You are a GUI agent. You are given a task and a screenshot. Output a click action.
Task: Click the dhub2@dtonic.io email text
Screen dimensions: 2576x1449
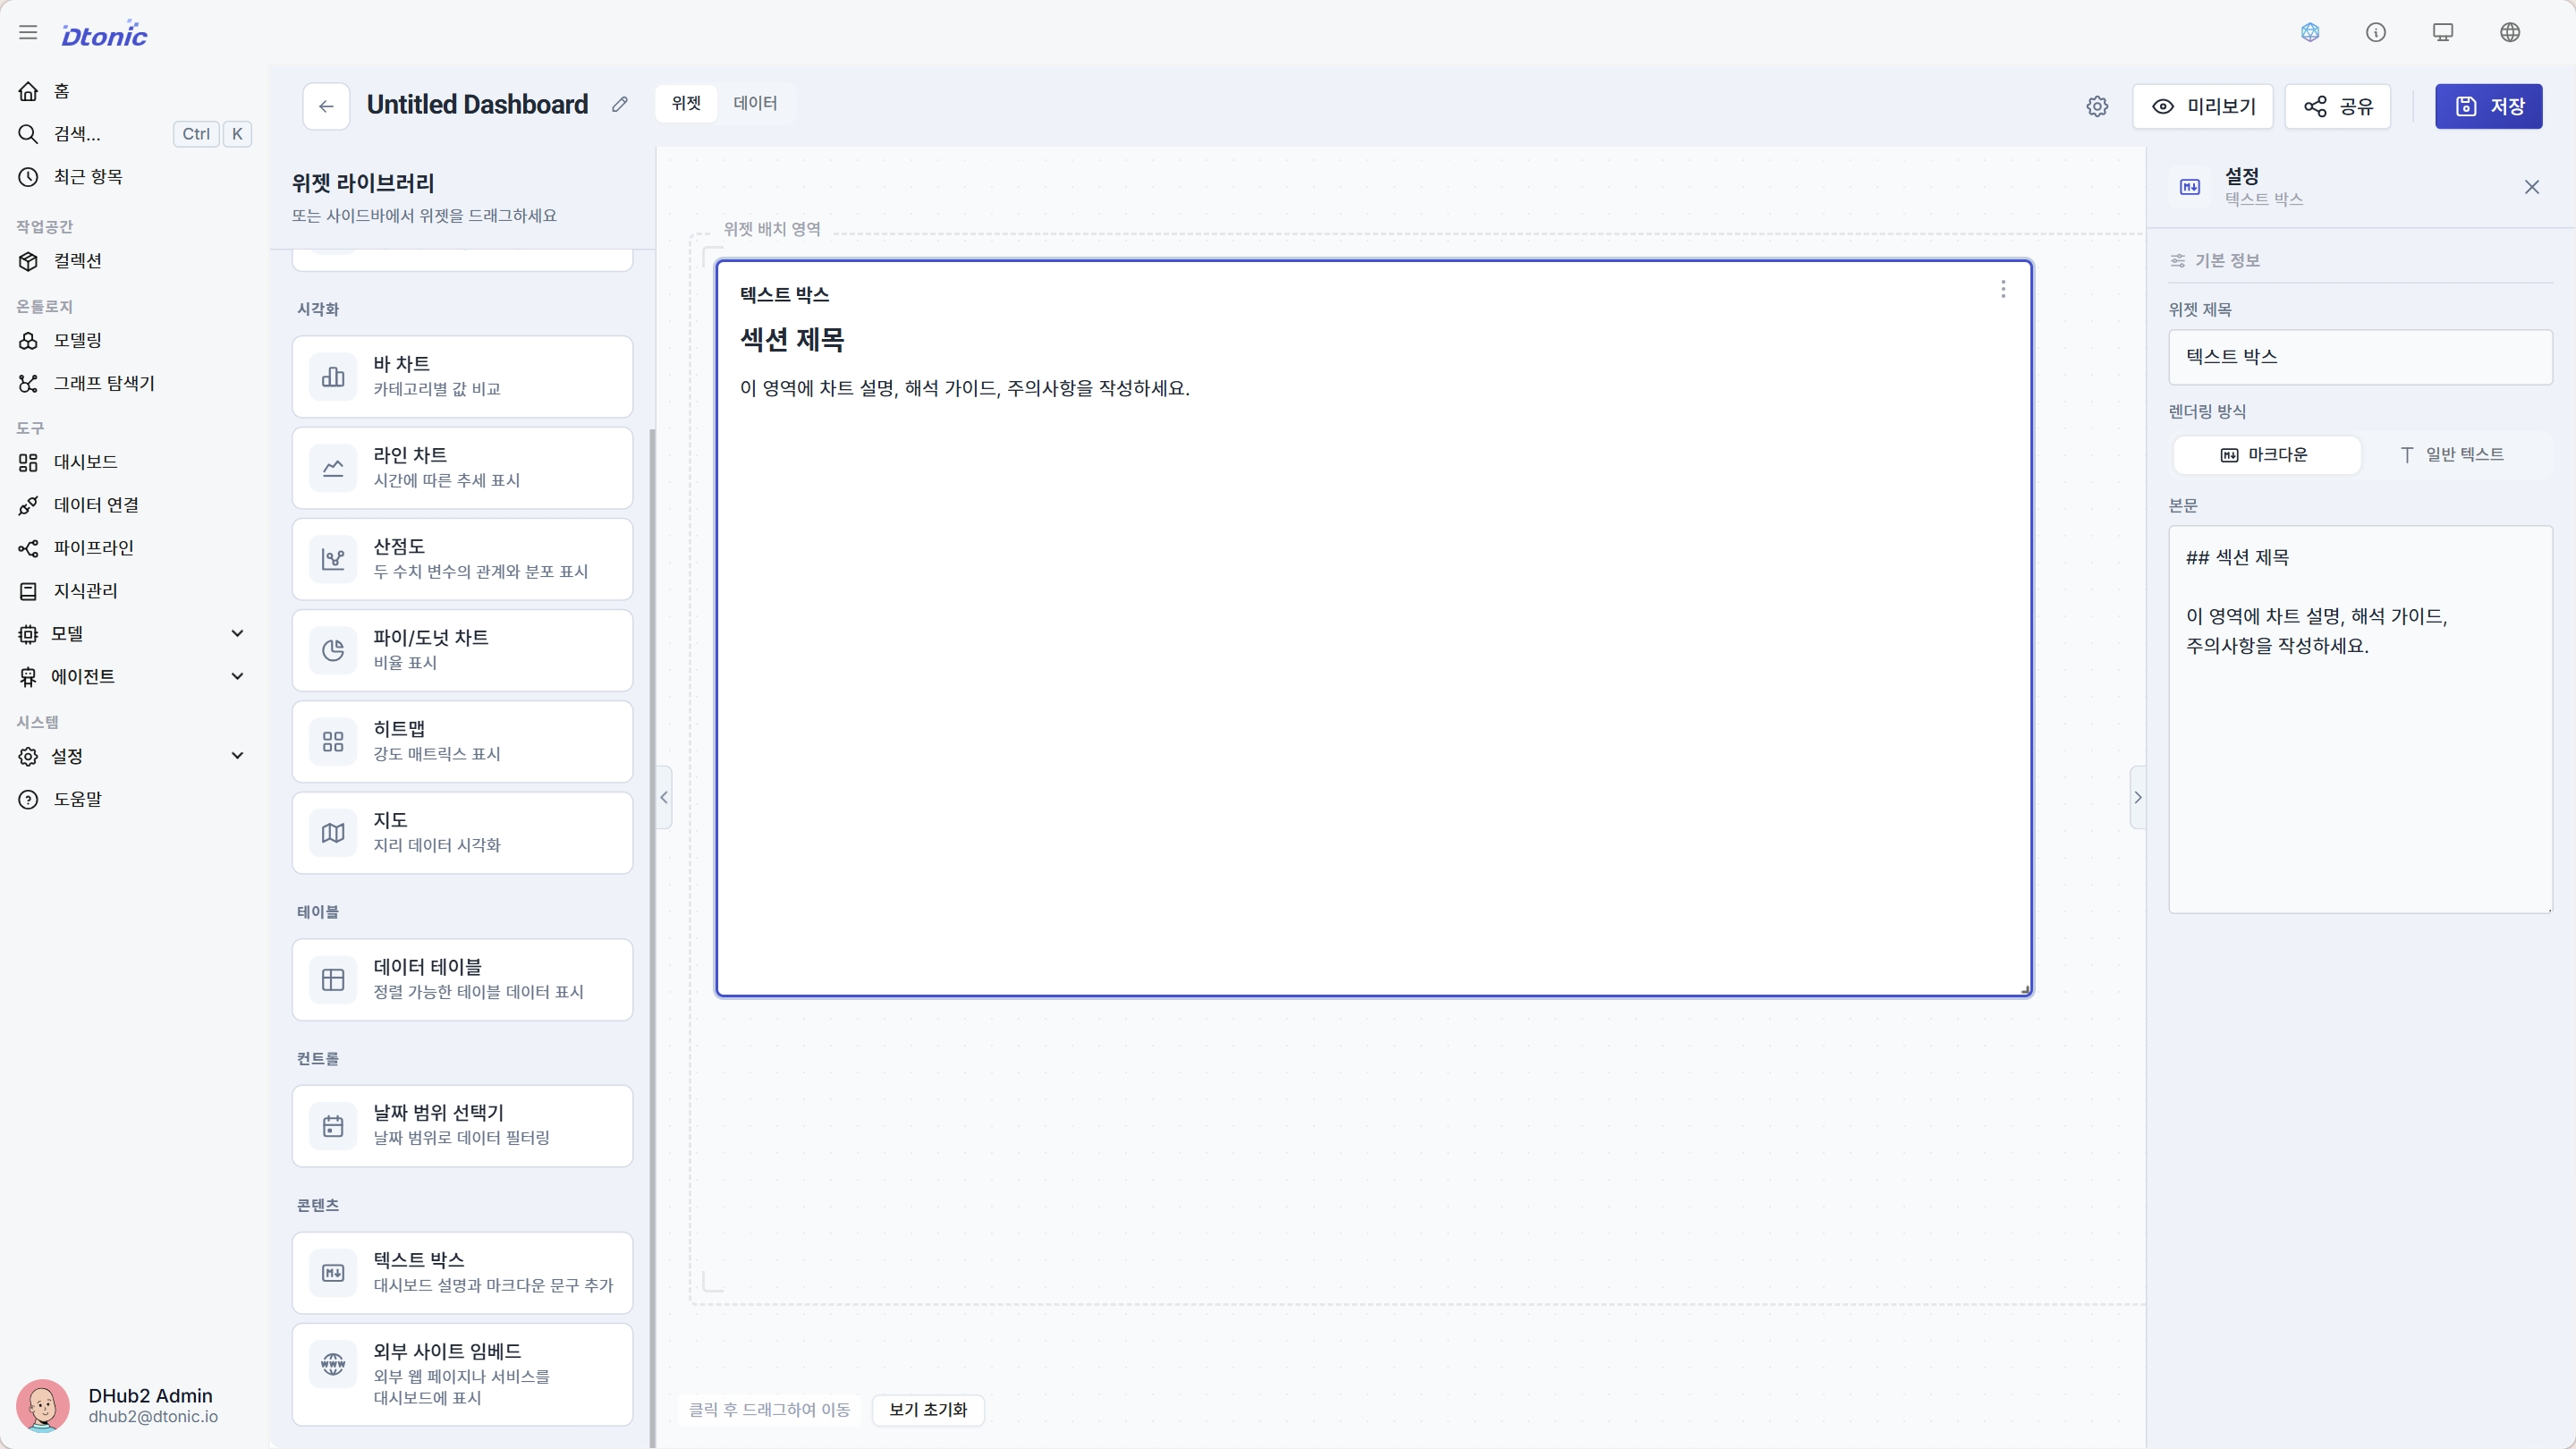pos(153,1417)
